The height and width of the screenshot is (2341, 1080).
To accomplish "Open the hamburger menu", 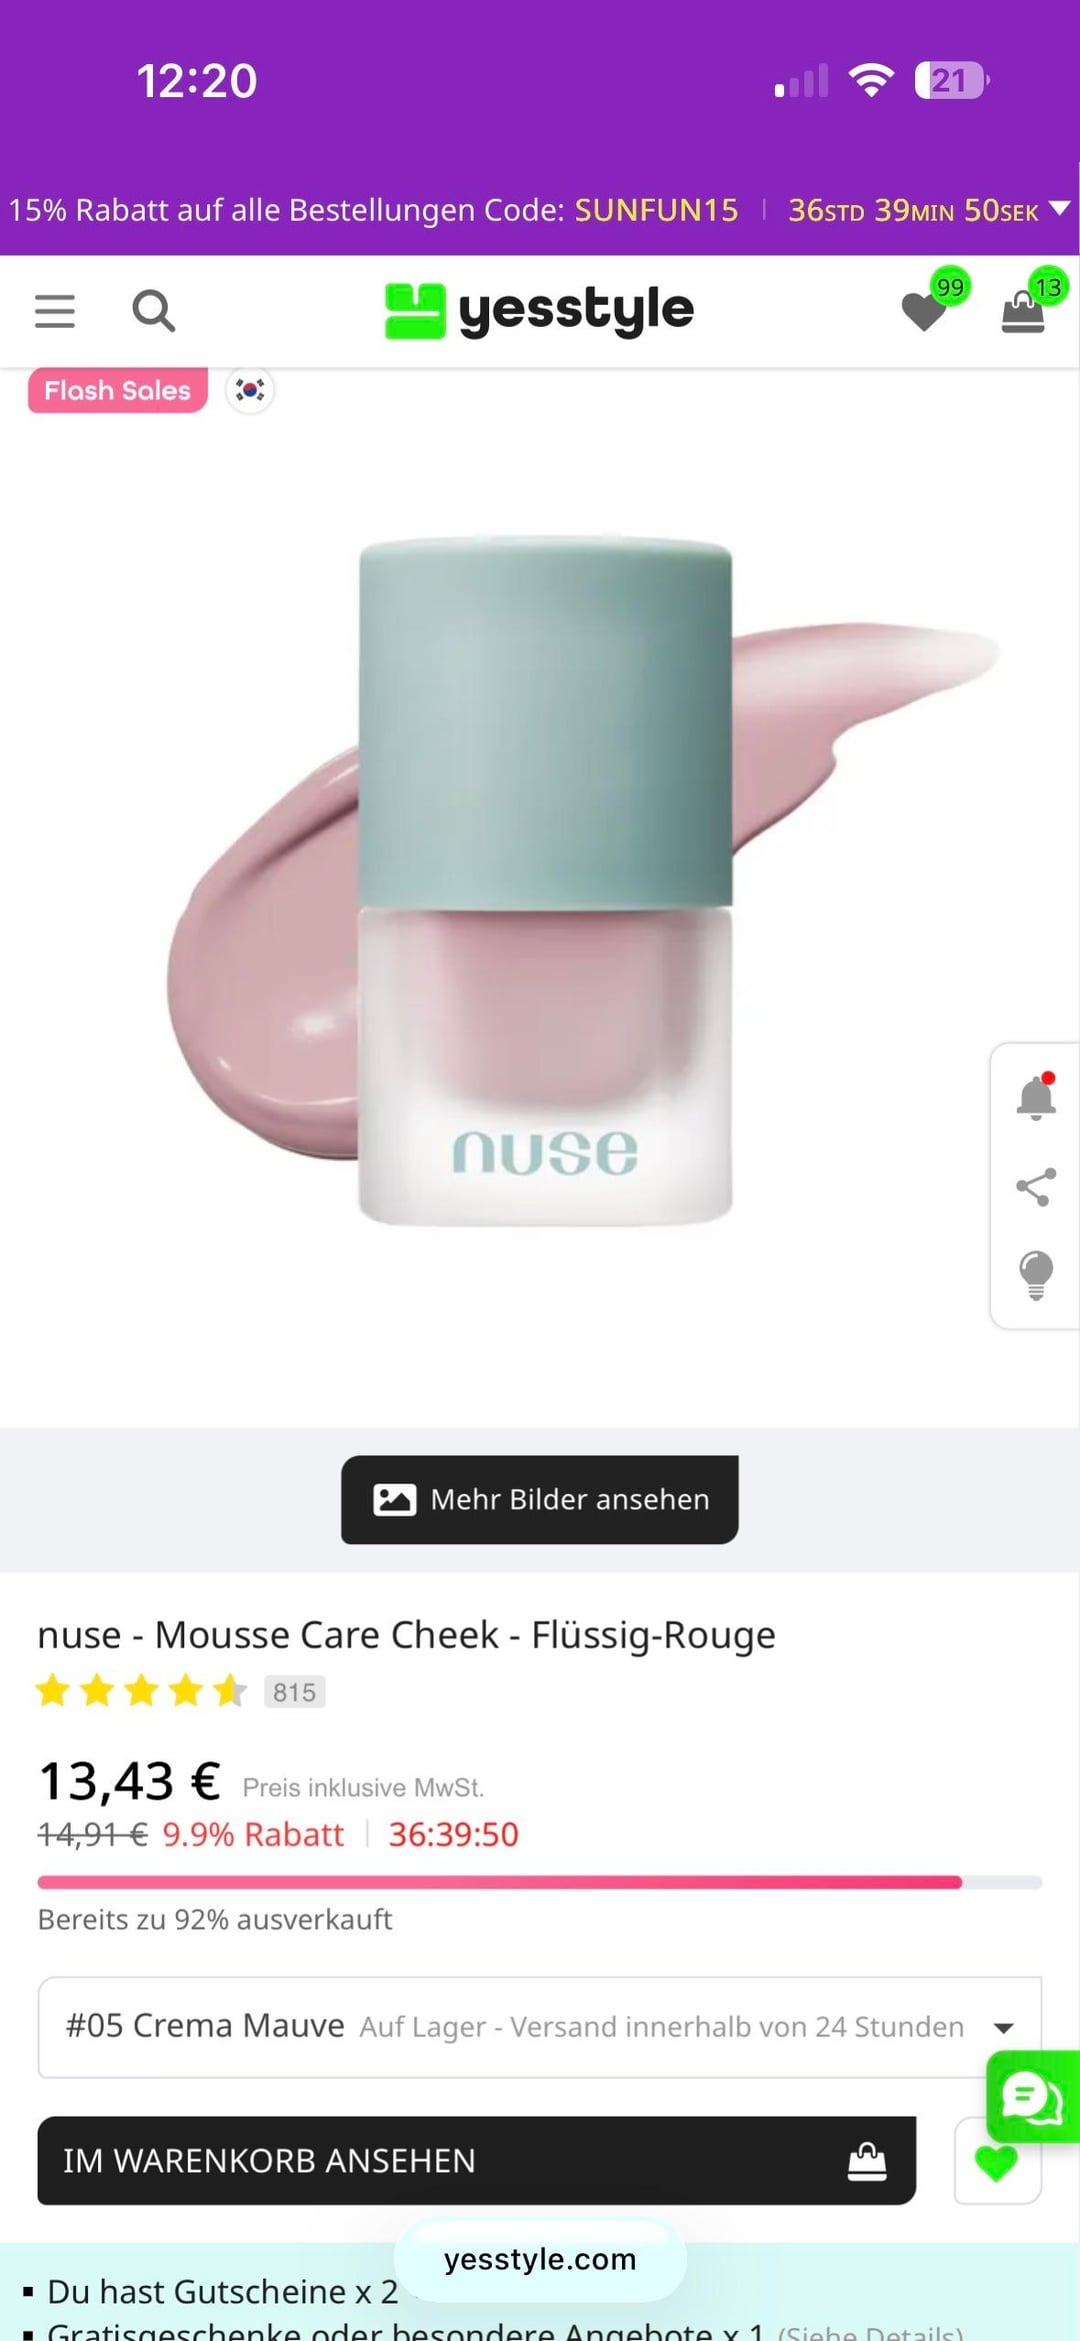I will (x=55, y=311).
